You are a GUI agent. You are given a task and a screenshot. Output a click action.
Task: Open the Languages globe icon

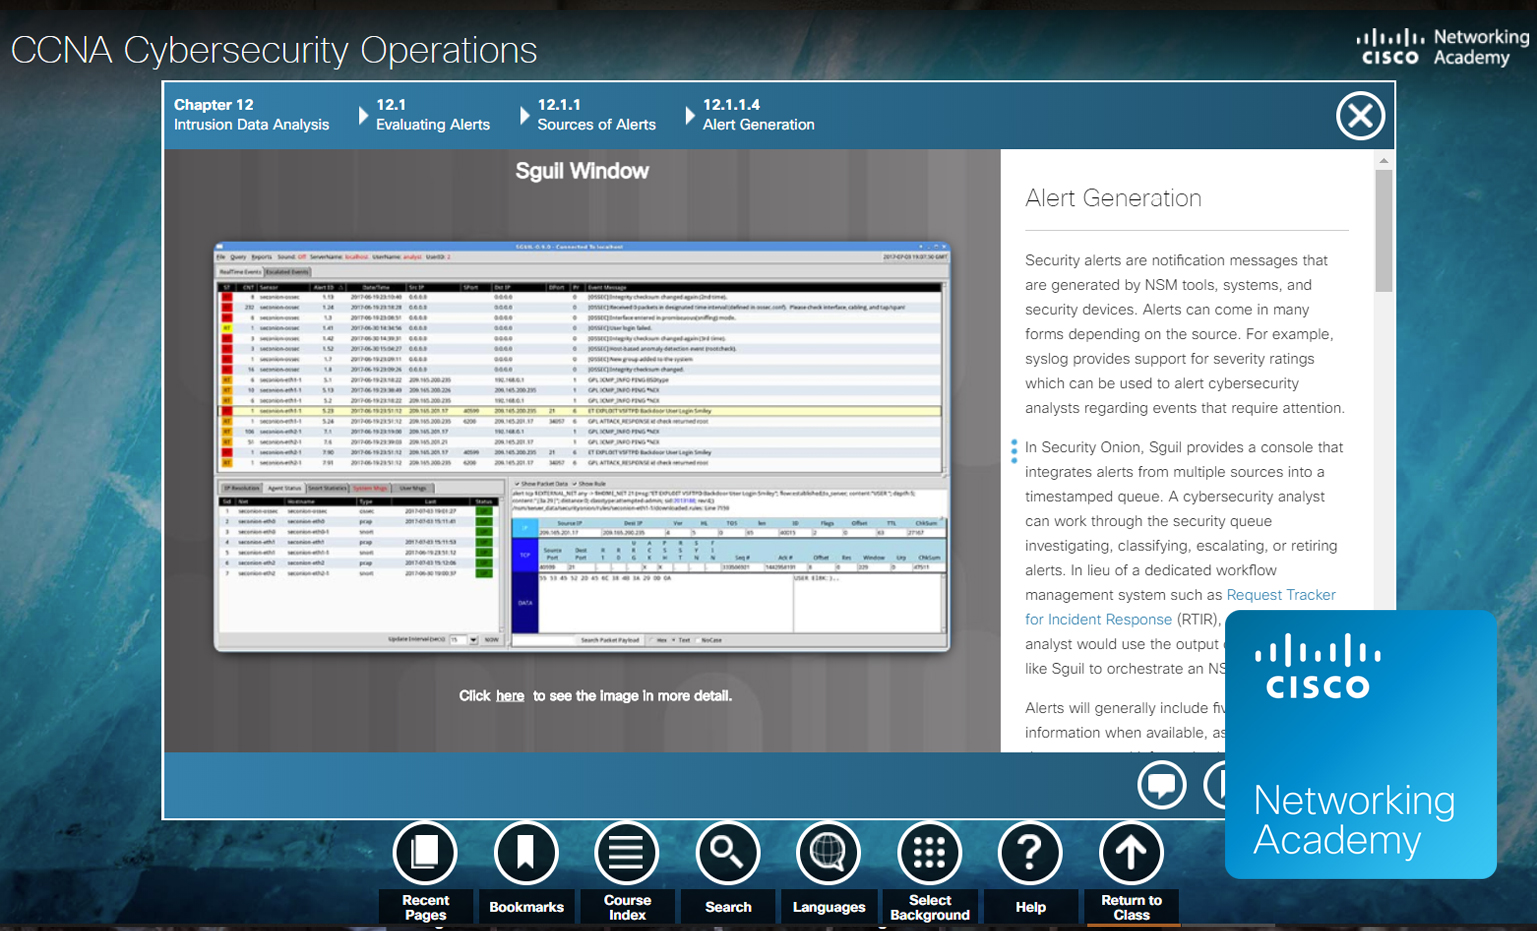click(829, 853)
